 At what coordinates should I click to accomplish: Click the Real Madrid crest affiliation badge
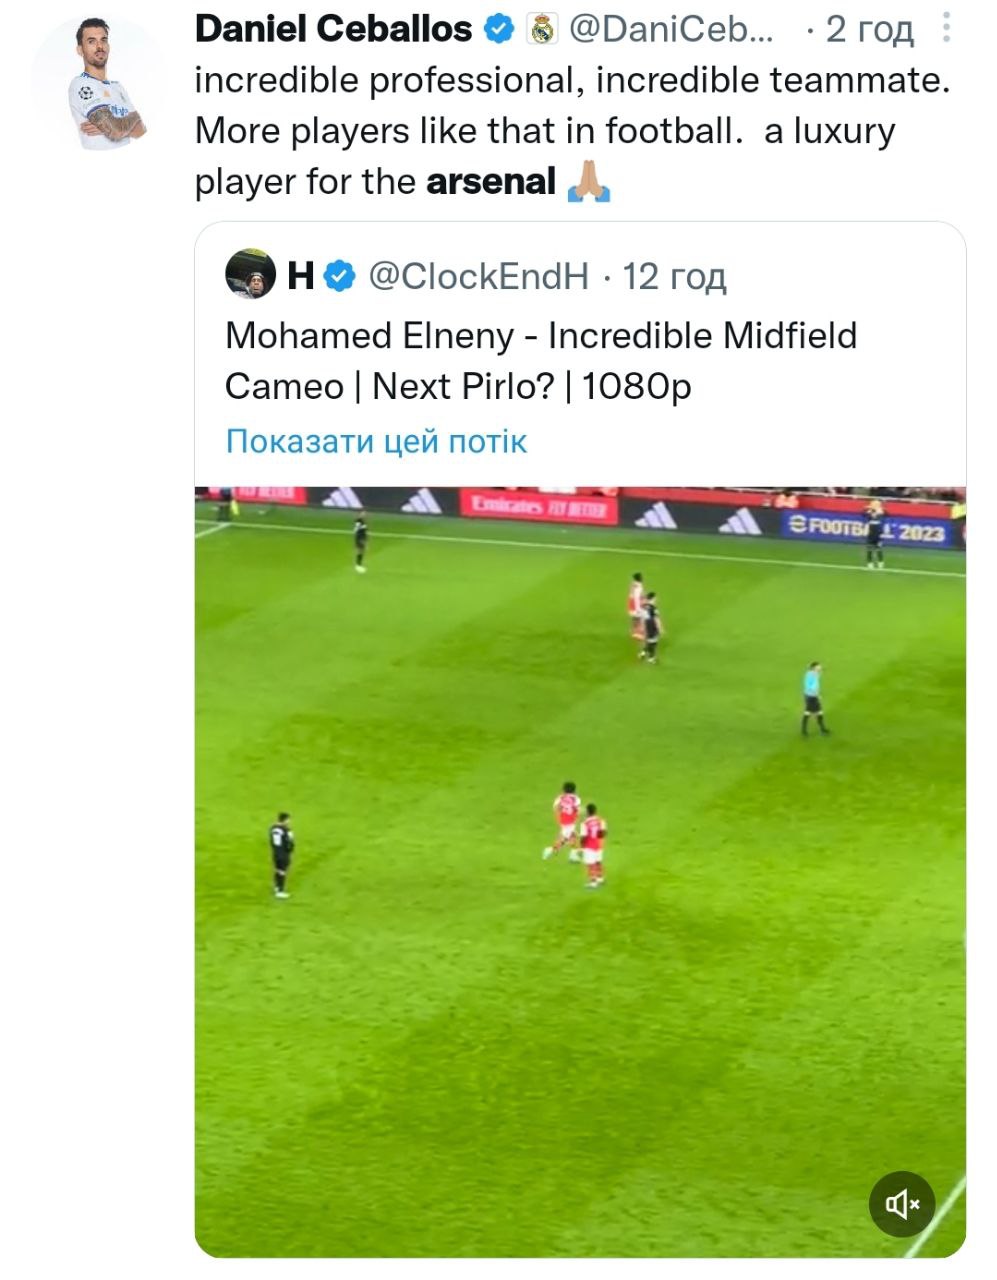tap(542, 30)
